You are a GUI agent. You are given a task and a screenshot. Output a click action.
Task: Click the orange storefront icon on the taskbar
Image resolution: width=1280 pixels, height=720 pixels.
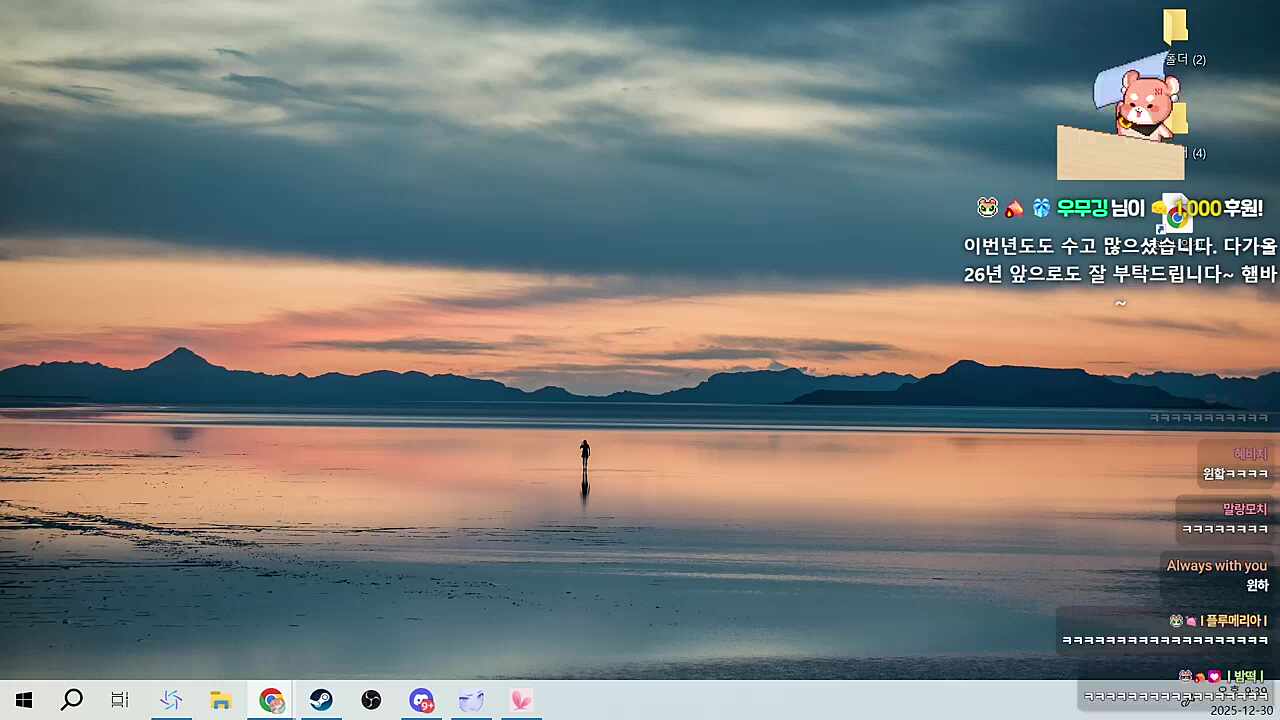(221, 700)
